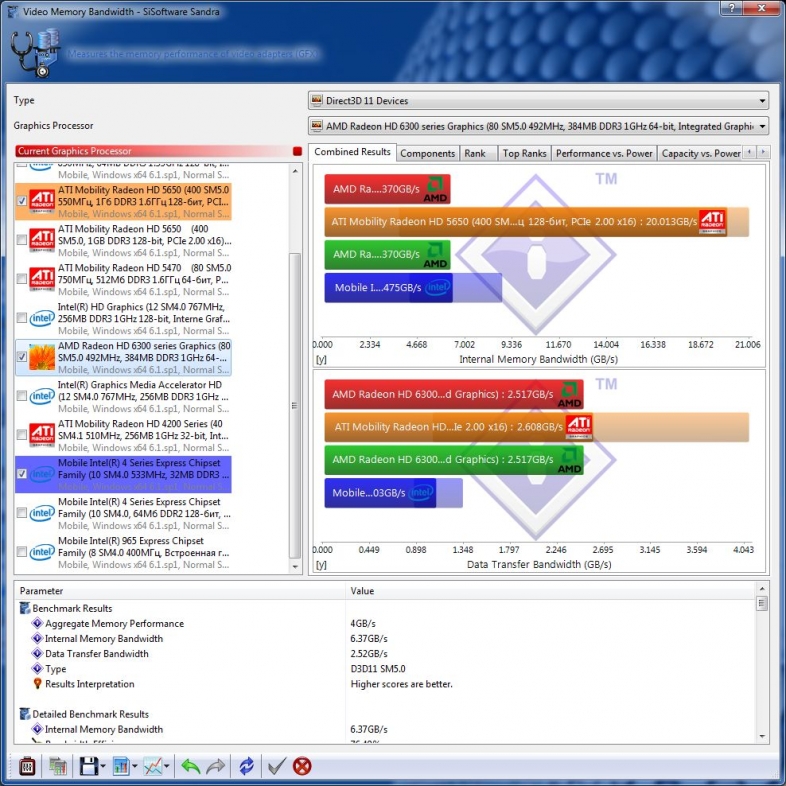
Task: Click Intel logo of Mobile Intel 965 Express
Action: pyautogui.click(x=42, y=552)
